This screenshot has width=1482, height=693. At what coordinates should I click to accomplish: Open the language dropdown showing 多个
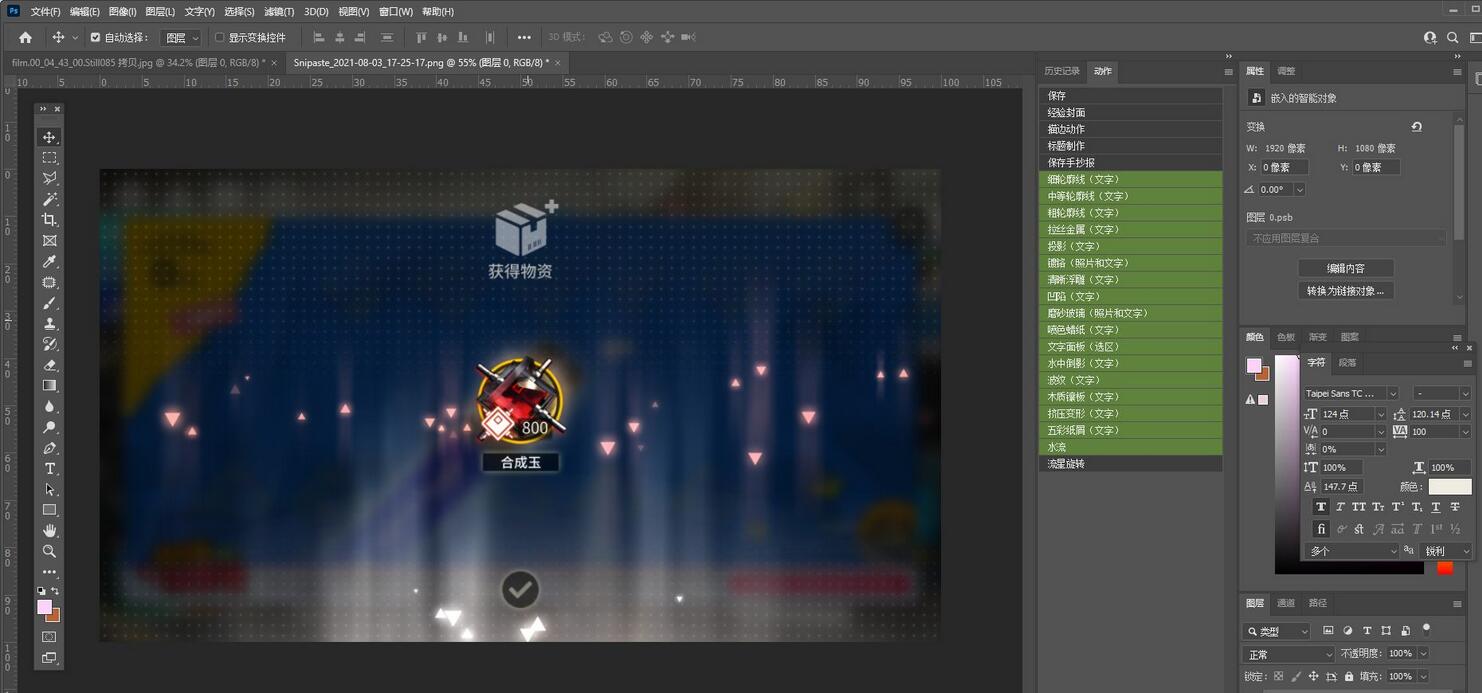pyautogui.click(x=1353, y=551)
